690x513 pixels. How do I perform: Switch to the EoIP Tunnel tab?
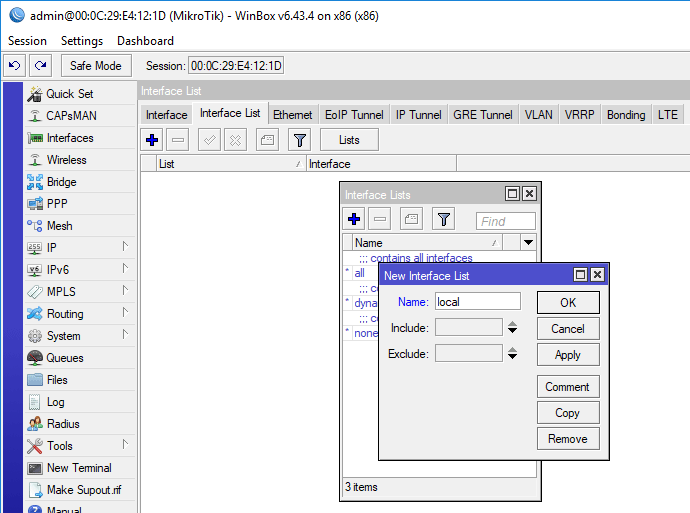point(354,115)
